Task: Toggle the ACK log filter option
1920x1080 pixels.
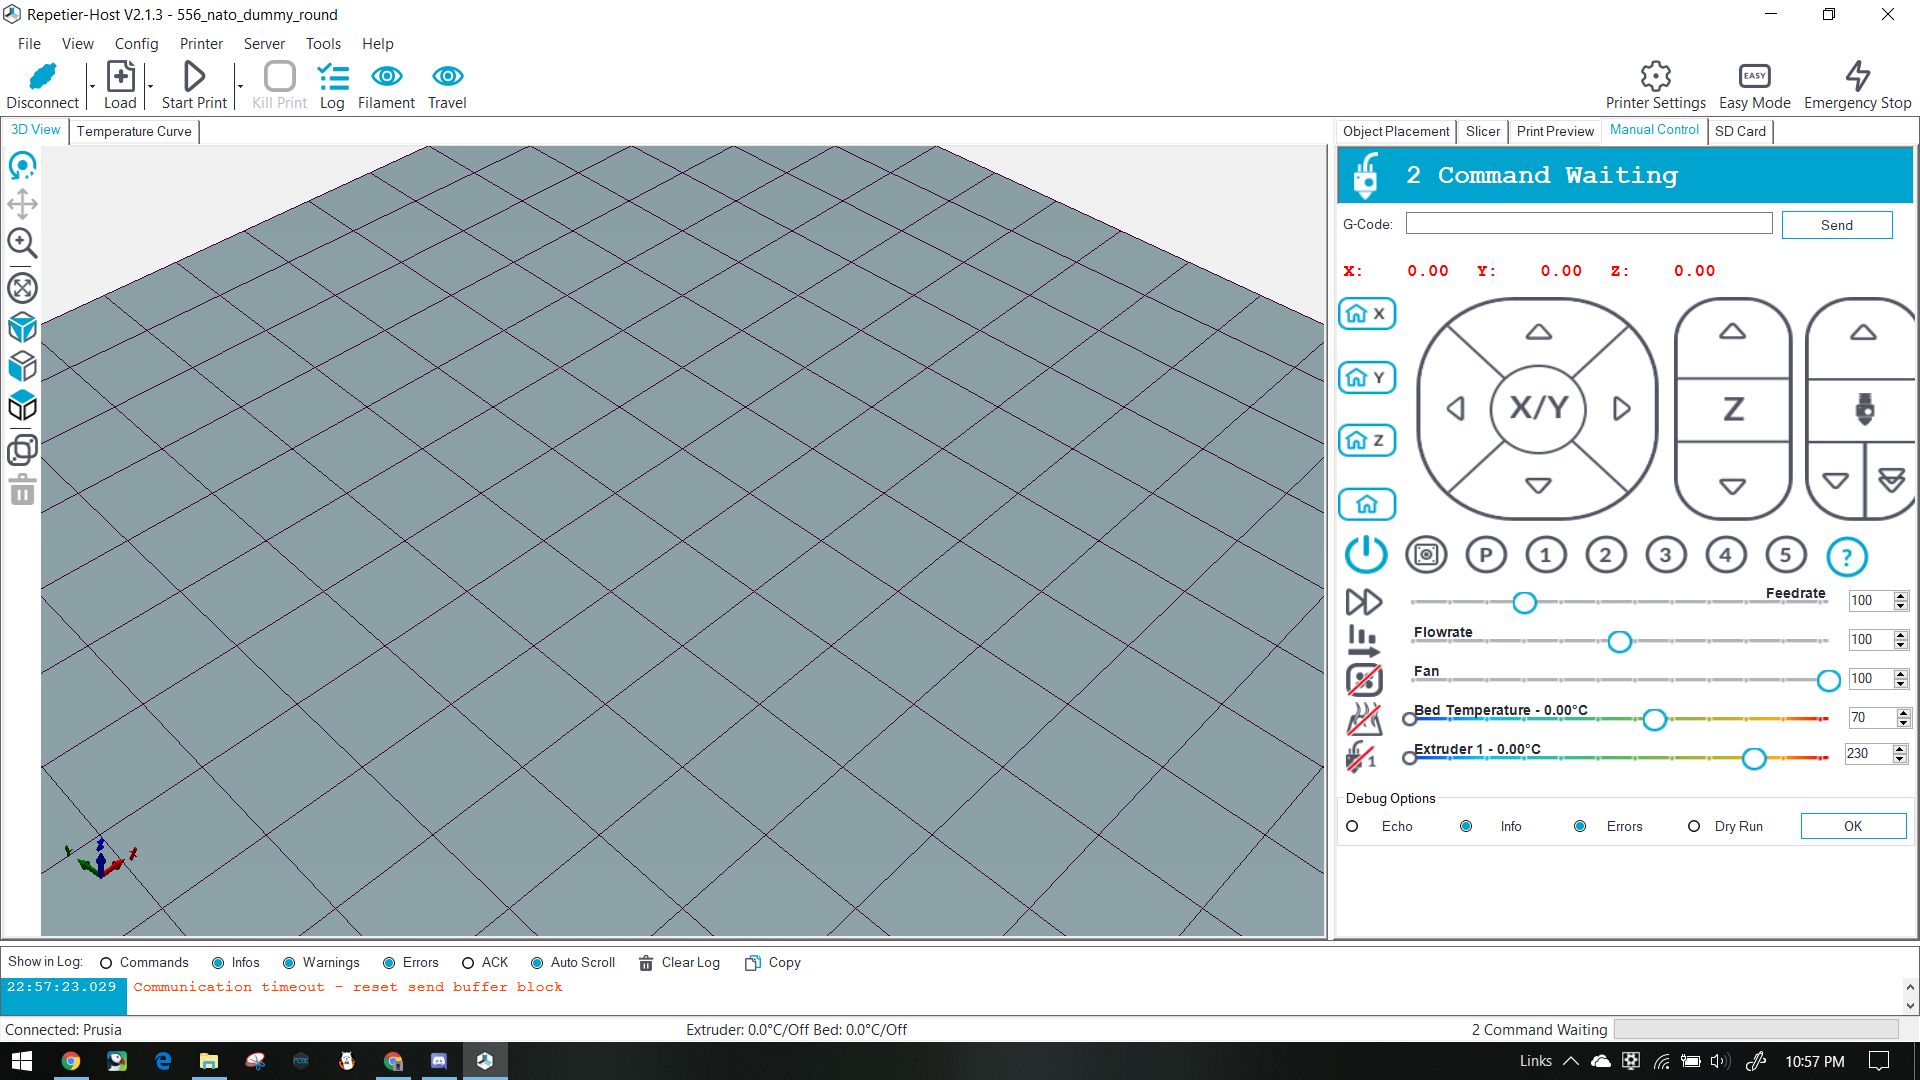Action: (468, 963)
